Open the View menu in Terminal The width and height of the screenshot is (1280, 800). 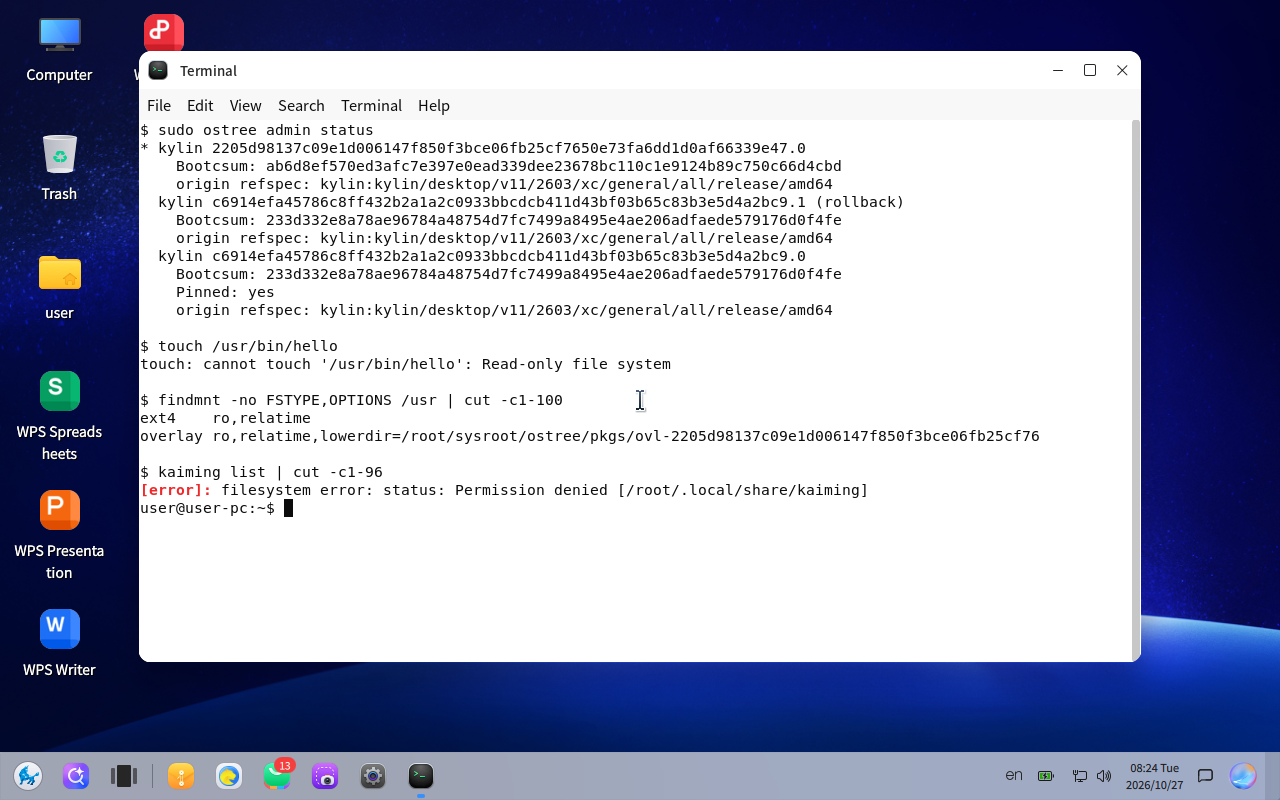[x=245, y=106]
